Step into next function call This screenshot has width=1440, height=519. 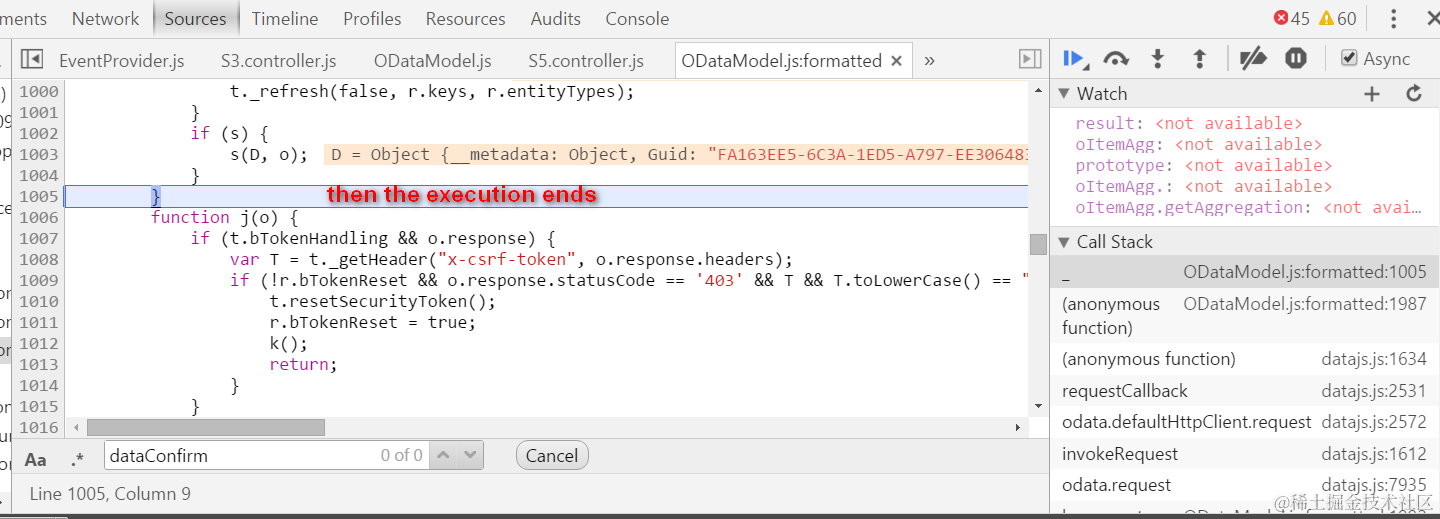pos(1158,59)
